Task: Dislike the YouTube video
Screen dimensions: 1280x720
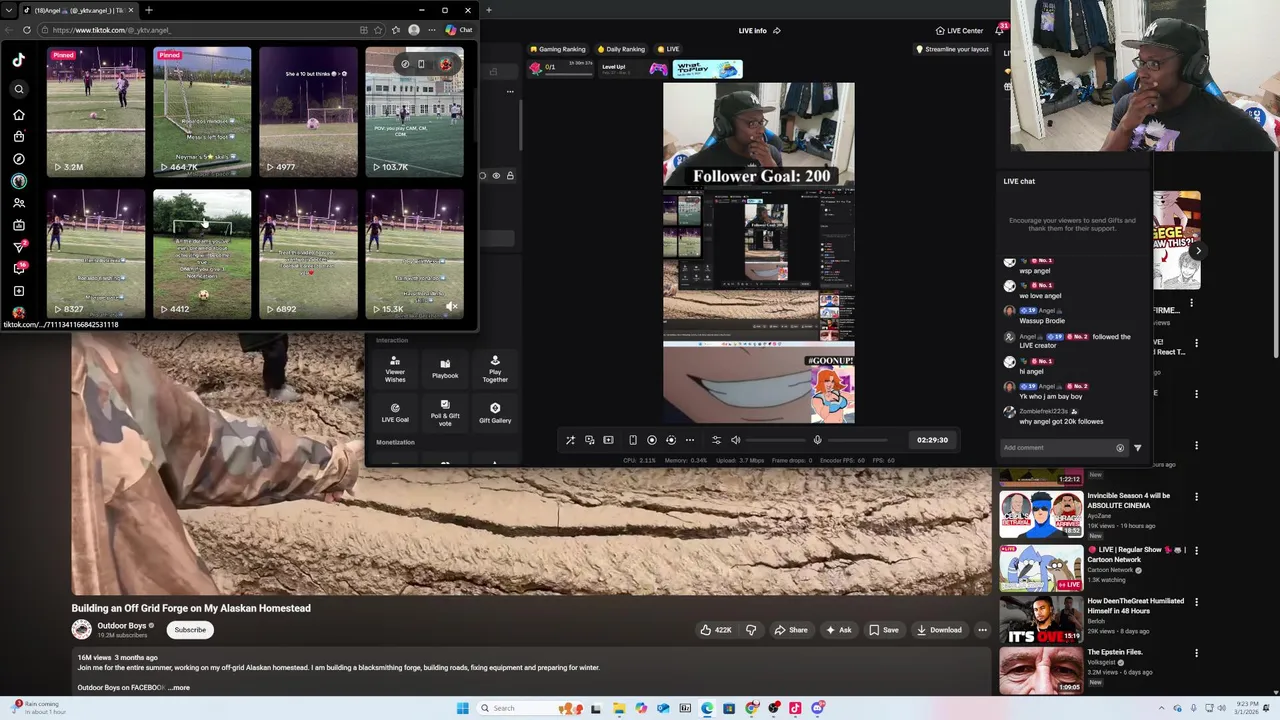Action: point(751,630)
